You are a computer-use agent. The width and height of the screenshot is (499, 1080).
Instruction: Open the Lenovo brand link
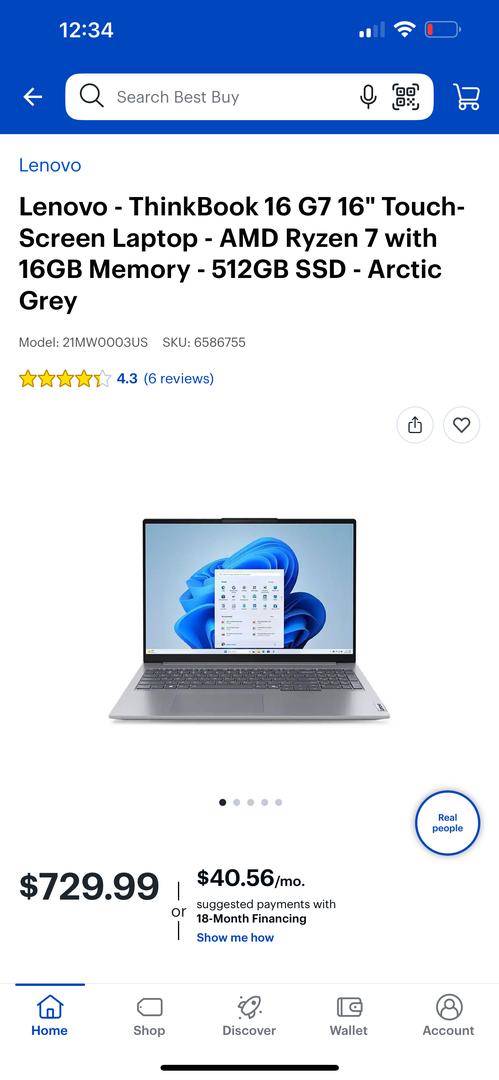[x=50, y=165]
